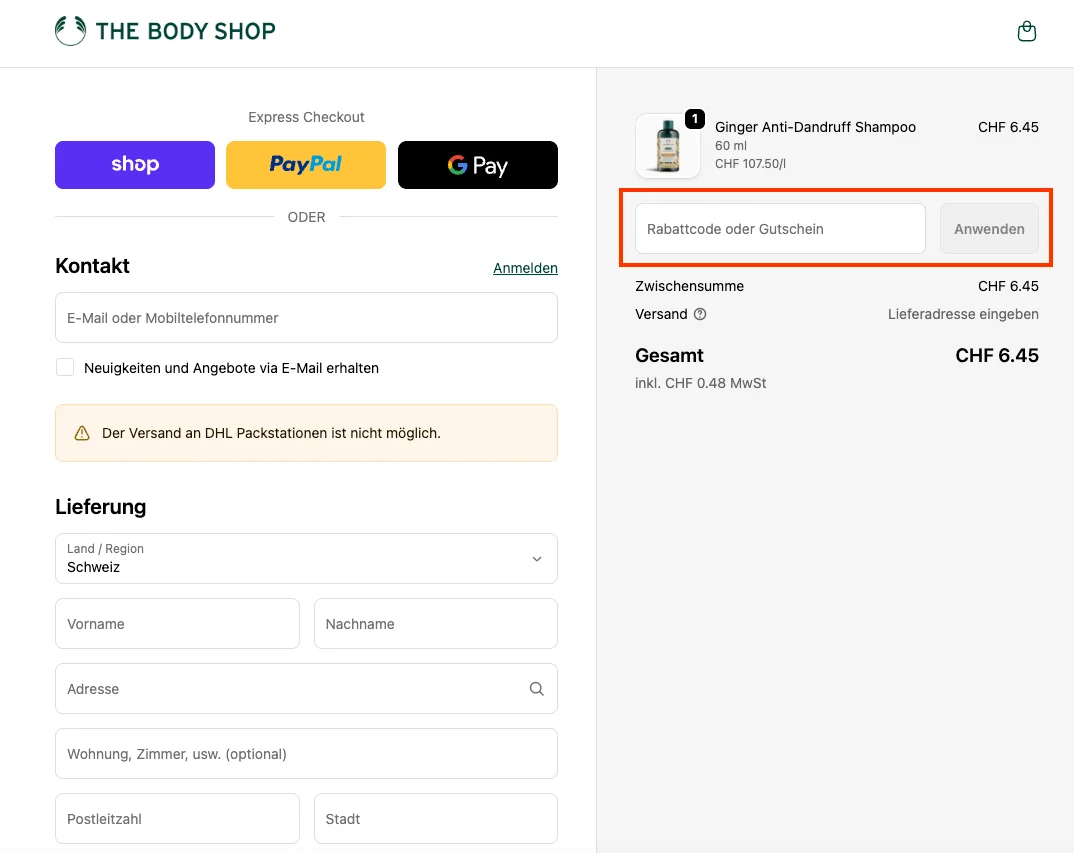Click the magnifier icon in the Adresse field
The image size is (1074, 853).
coord(536,688)
